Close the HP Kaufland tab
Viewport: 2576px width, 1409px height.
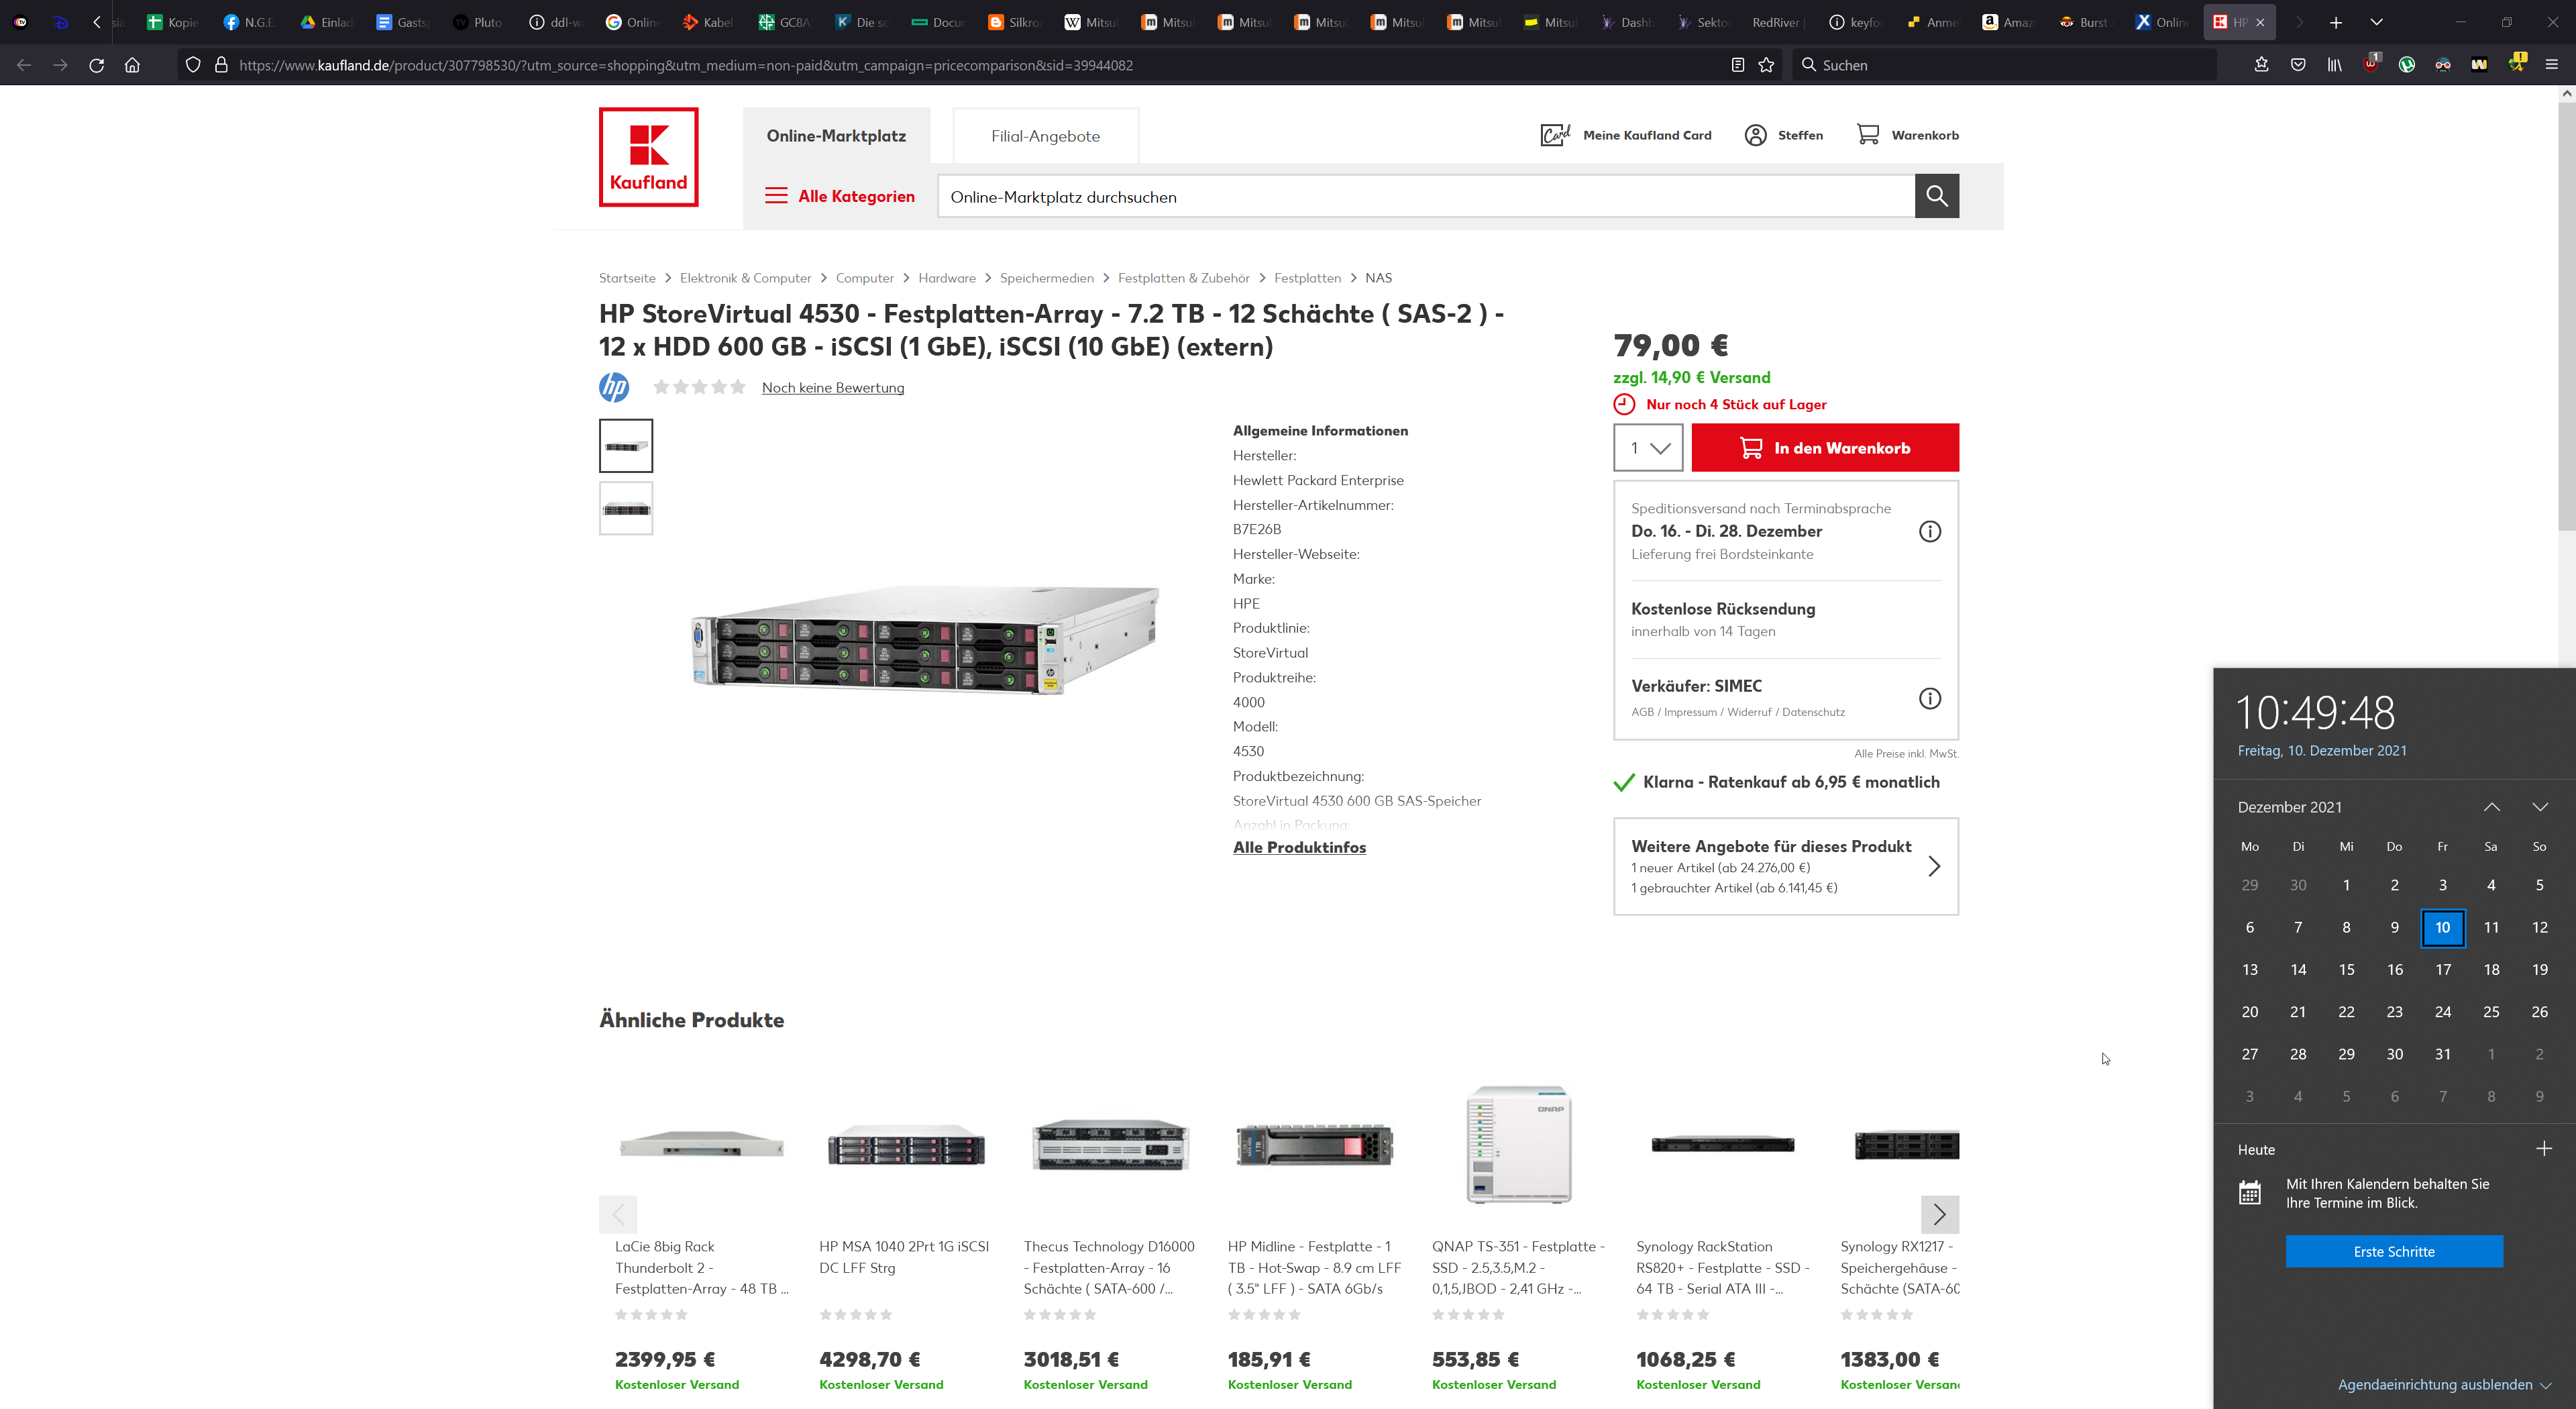[2260, 22]
